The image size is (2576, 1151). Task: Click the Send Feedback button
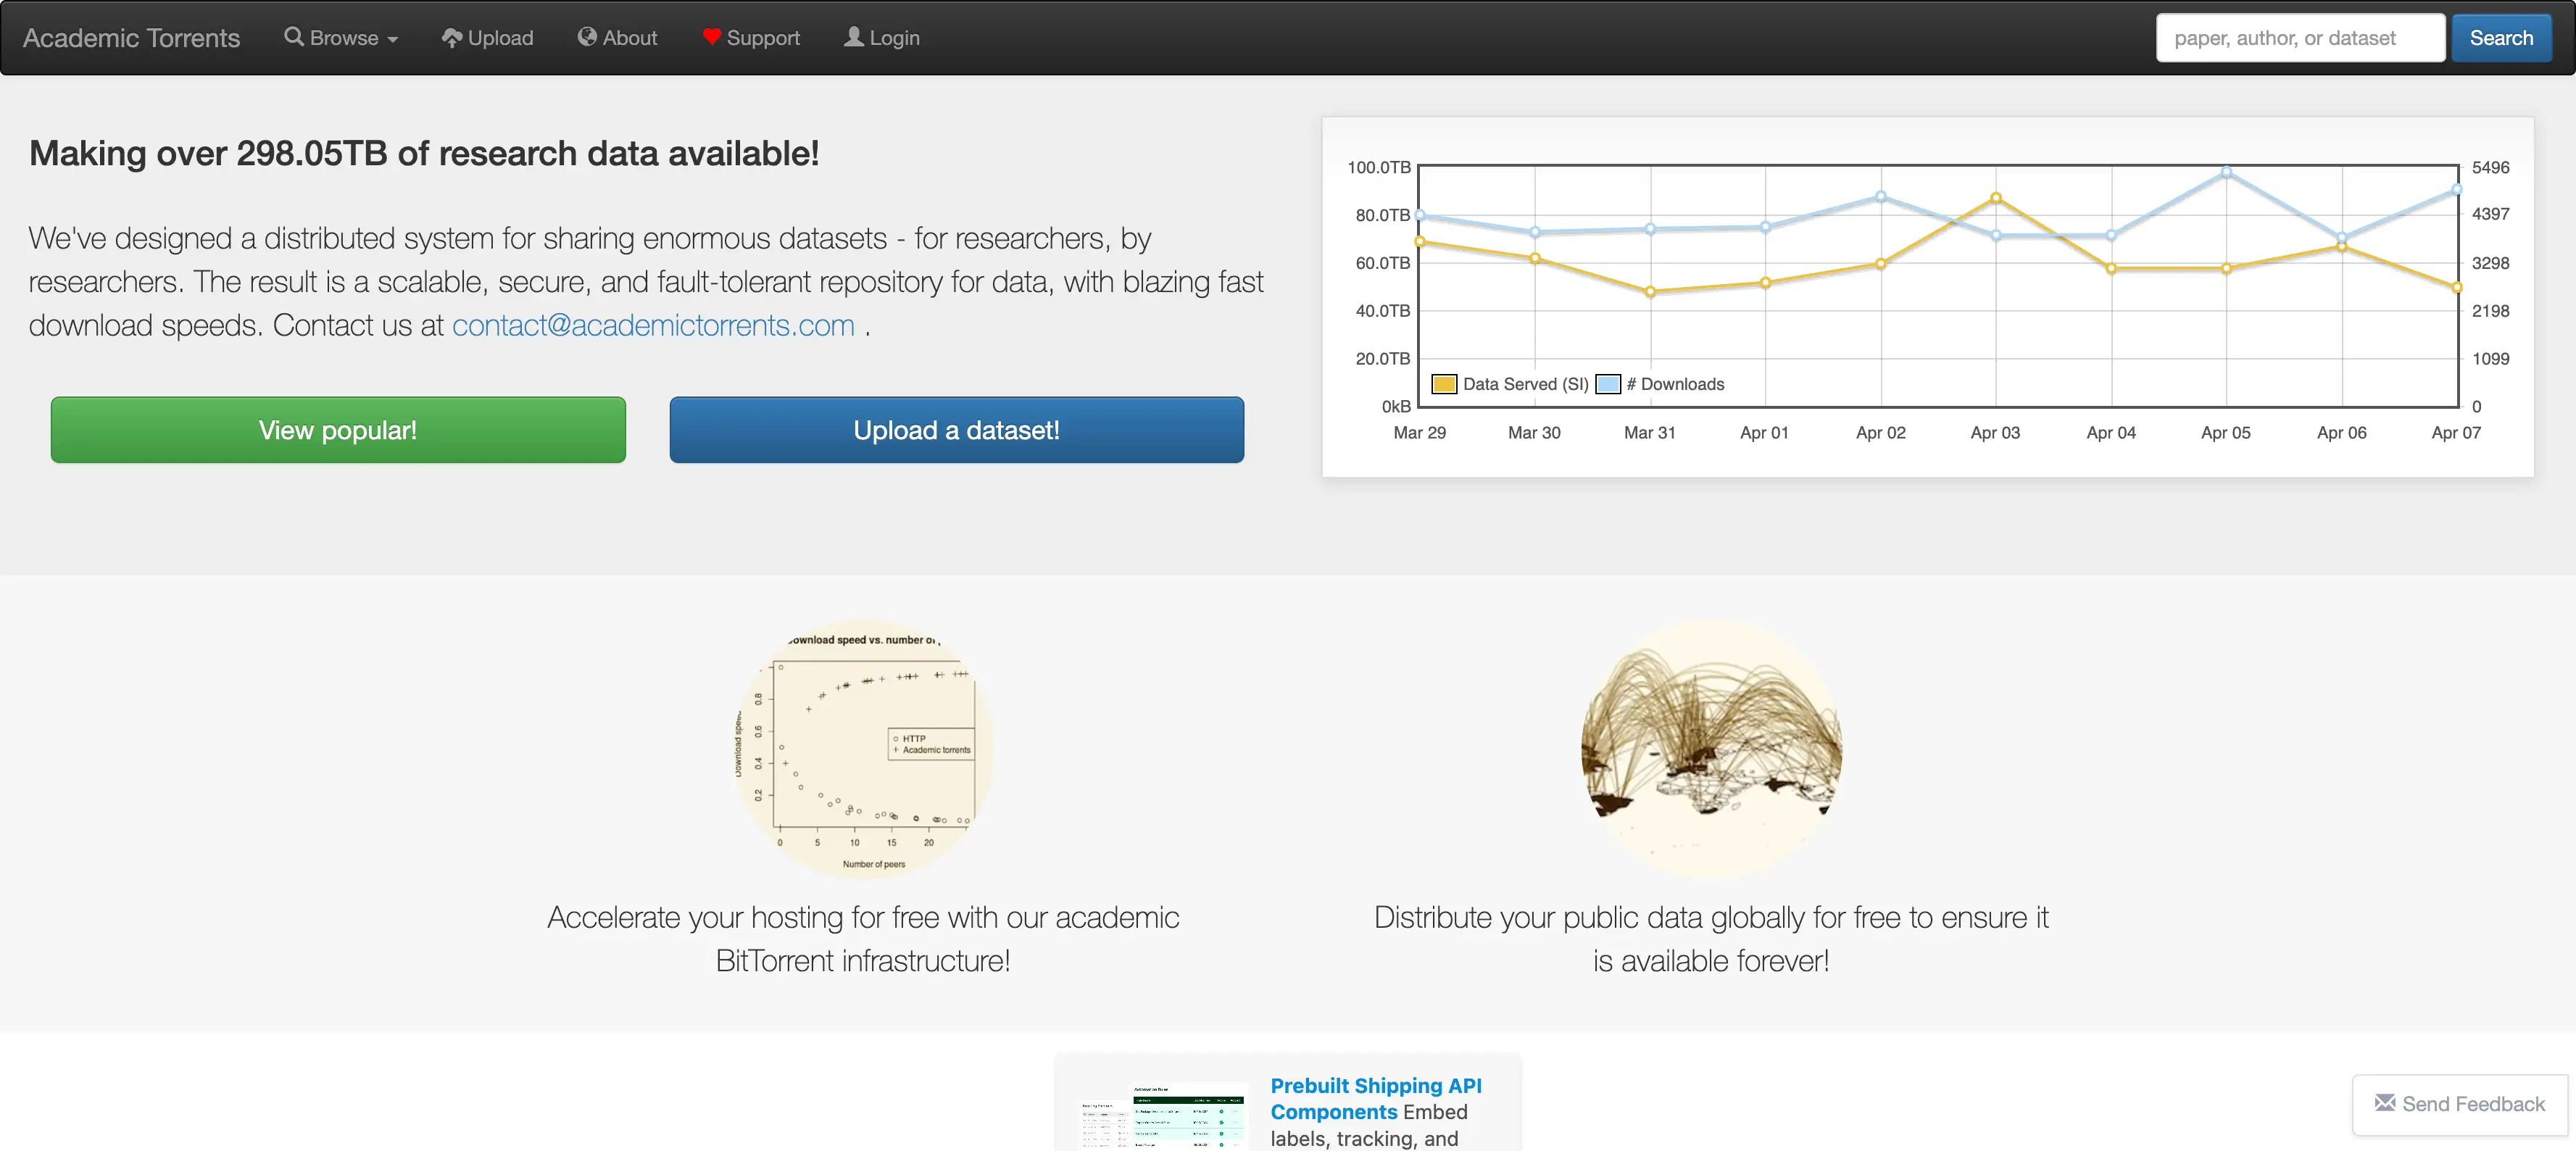tap(2460, 1104)
